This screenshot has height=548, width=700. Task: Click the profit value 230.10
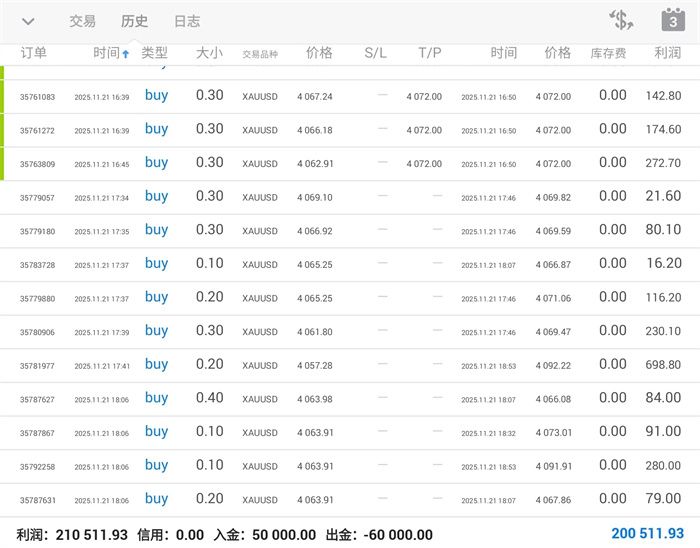click(663, 331)
